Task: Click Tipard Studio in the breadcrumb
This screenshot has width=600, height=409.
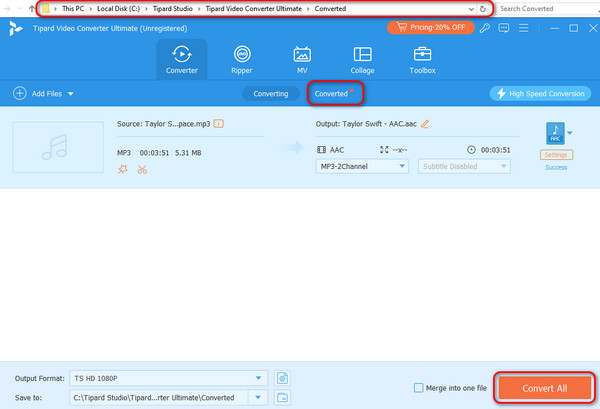Action: pos(173,8)
